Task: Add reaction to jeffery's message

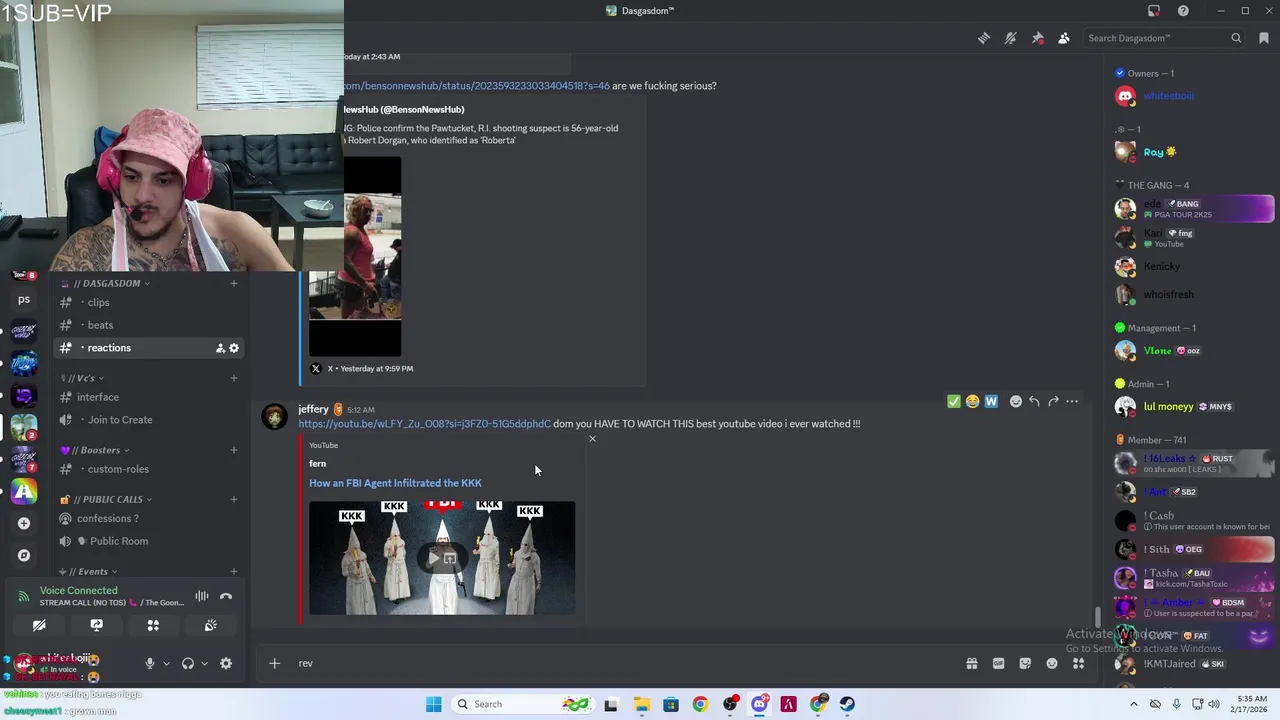Action: [1016, 402]
